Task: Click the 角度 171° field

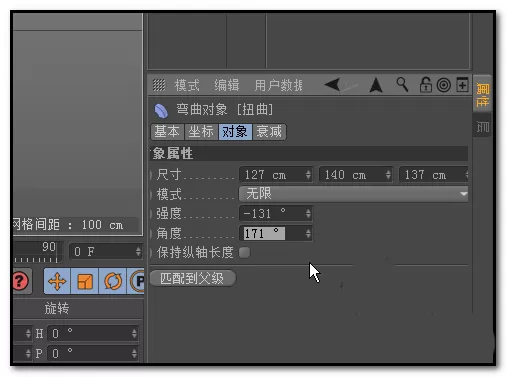Action: (276, 233)
